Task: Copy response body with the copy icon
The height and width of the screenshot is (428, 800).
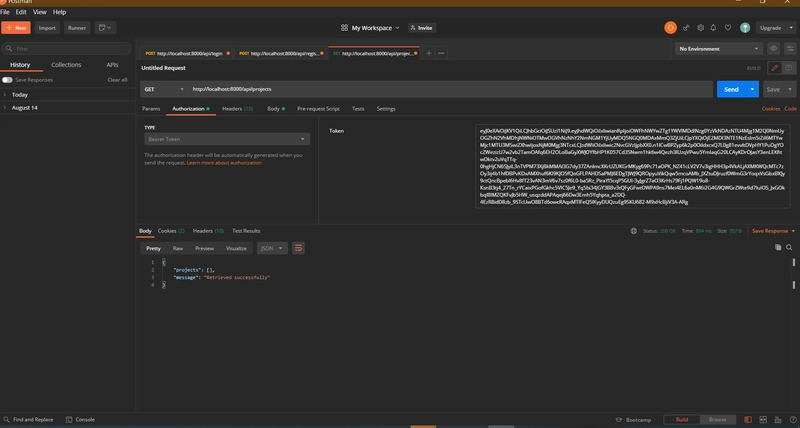Action: tap(778, 247)
